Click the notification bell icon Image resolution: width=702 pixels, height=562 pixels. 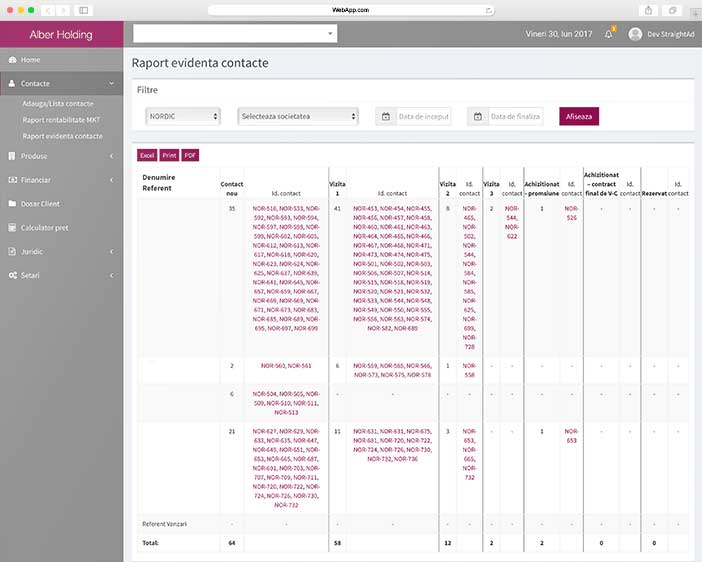(x=608, y=34)
